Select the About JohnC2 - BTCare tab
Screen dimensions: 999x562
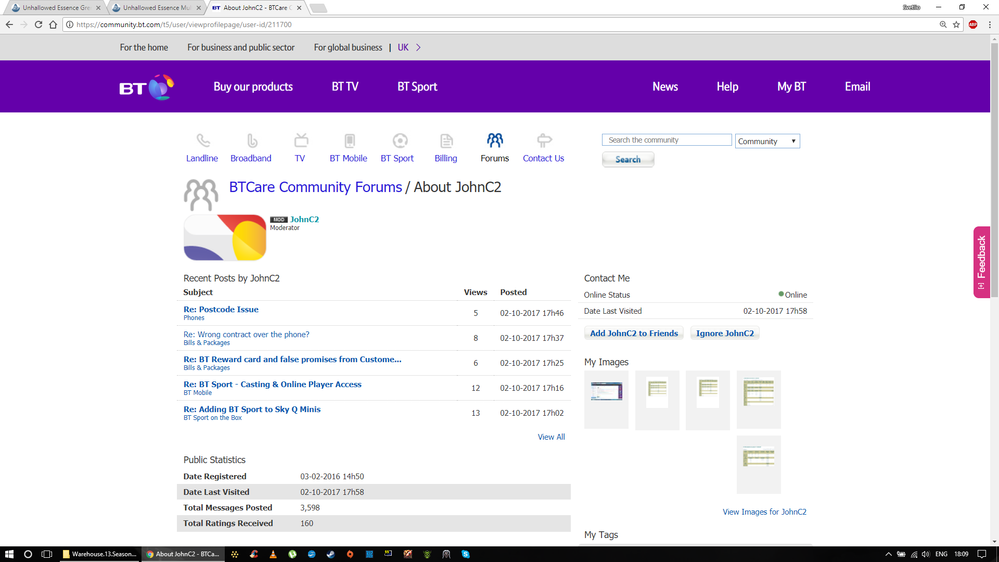(x=255, y=8)
